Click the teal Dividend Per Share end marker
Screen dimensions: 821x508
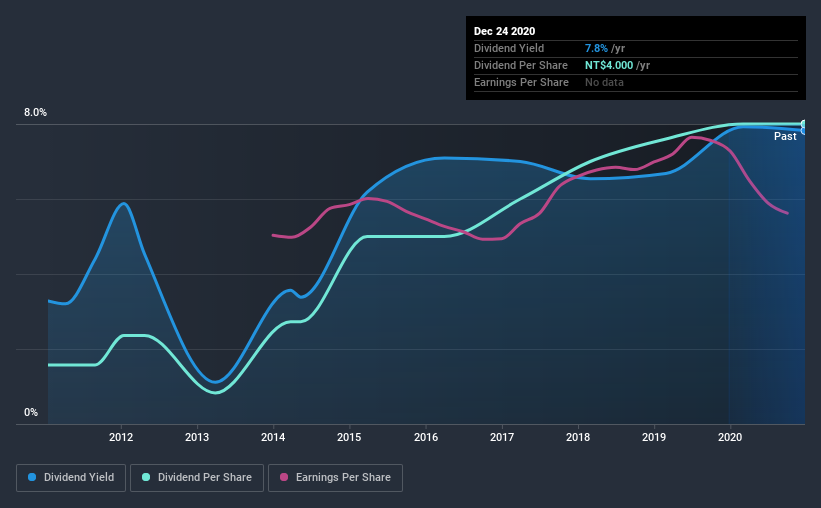(804, 124)
